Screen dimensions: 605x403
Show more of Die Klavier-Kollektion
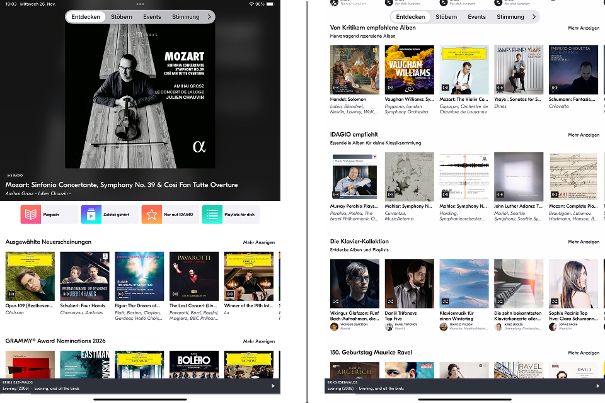tap(583, 242)
